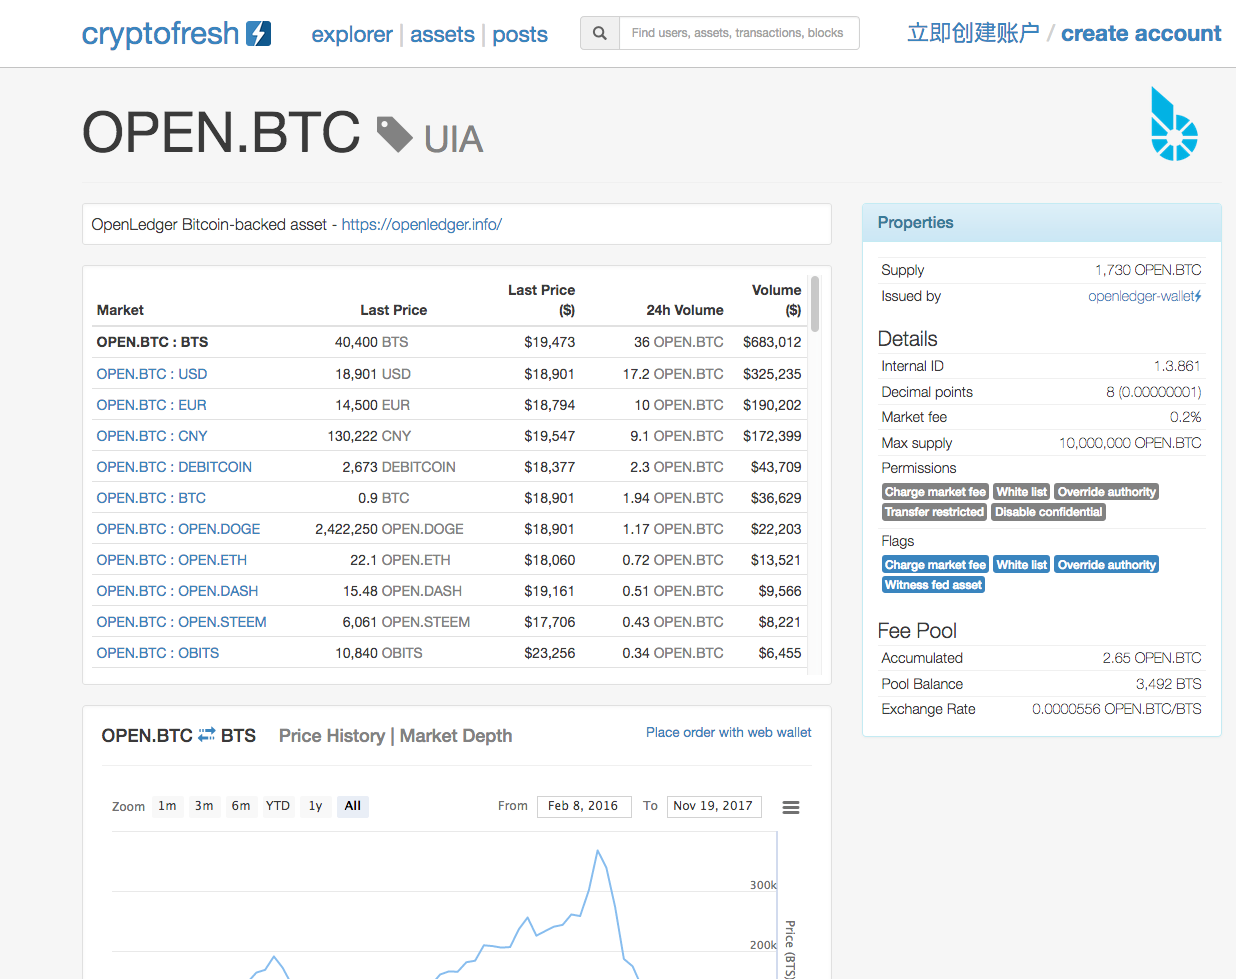Open the chart hamburger export menu
Screen dimensions: 1236x979
(x=790, y=807)
